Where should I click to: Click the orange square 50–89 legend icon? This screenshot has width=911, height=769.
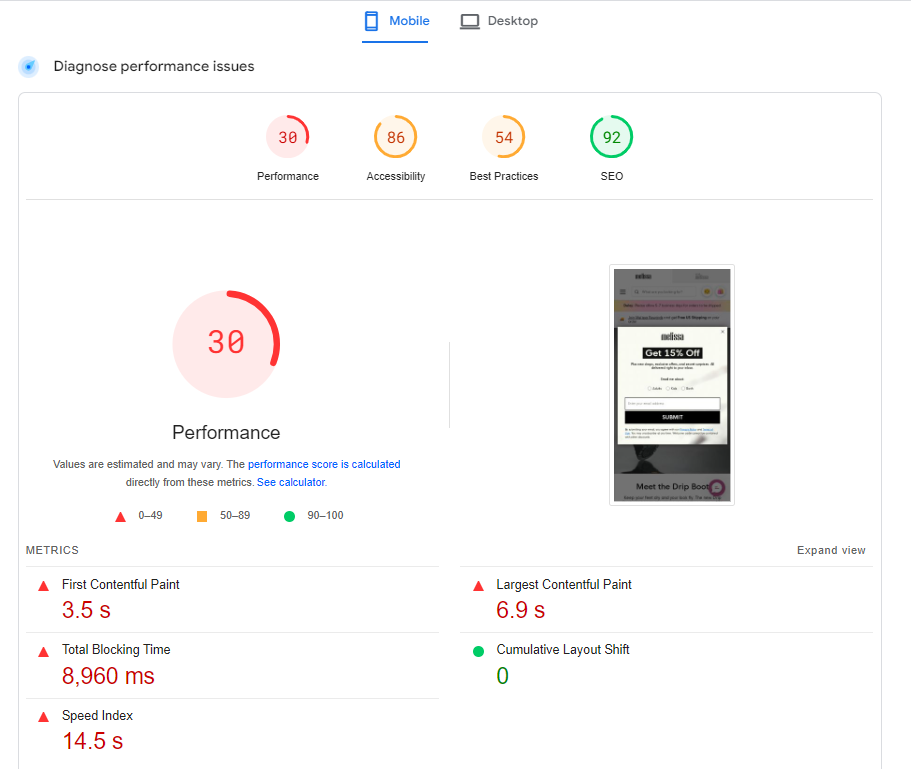tap(202, 516)
